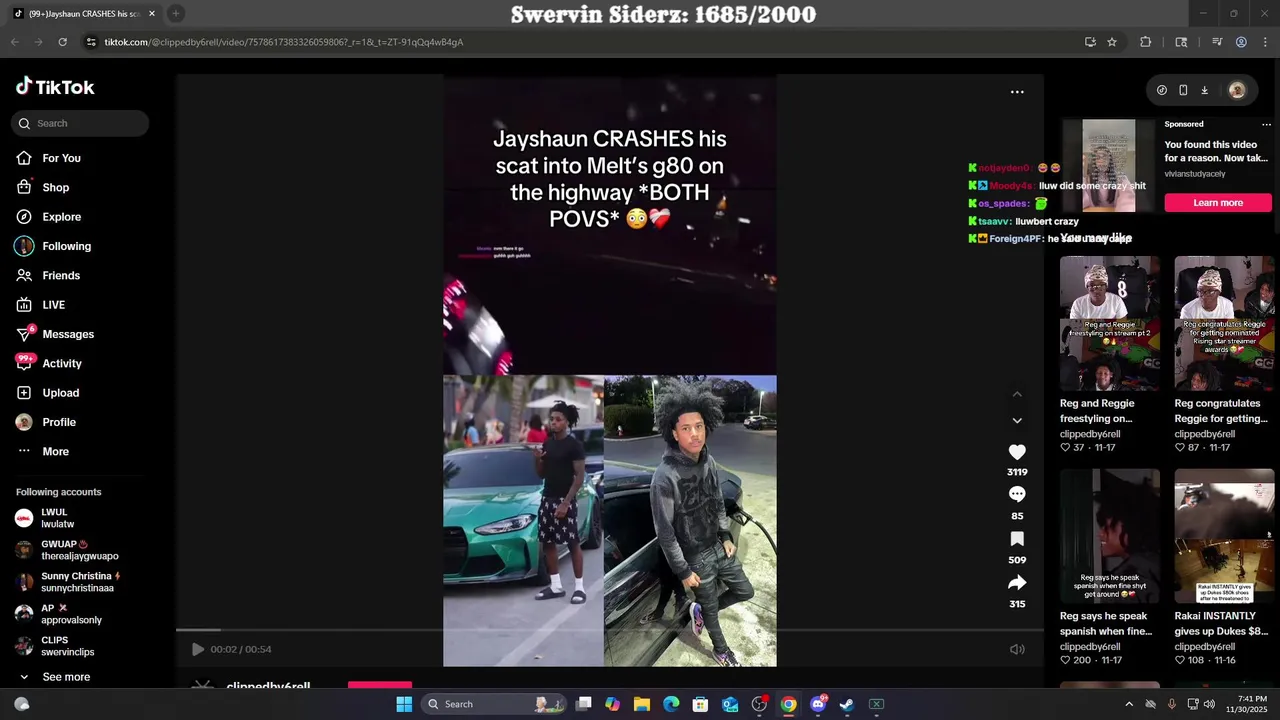Click the TikTok download desktop app icon
The height and width of the screenshot is (720, 1280).
[1205, 90]
